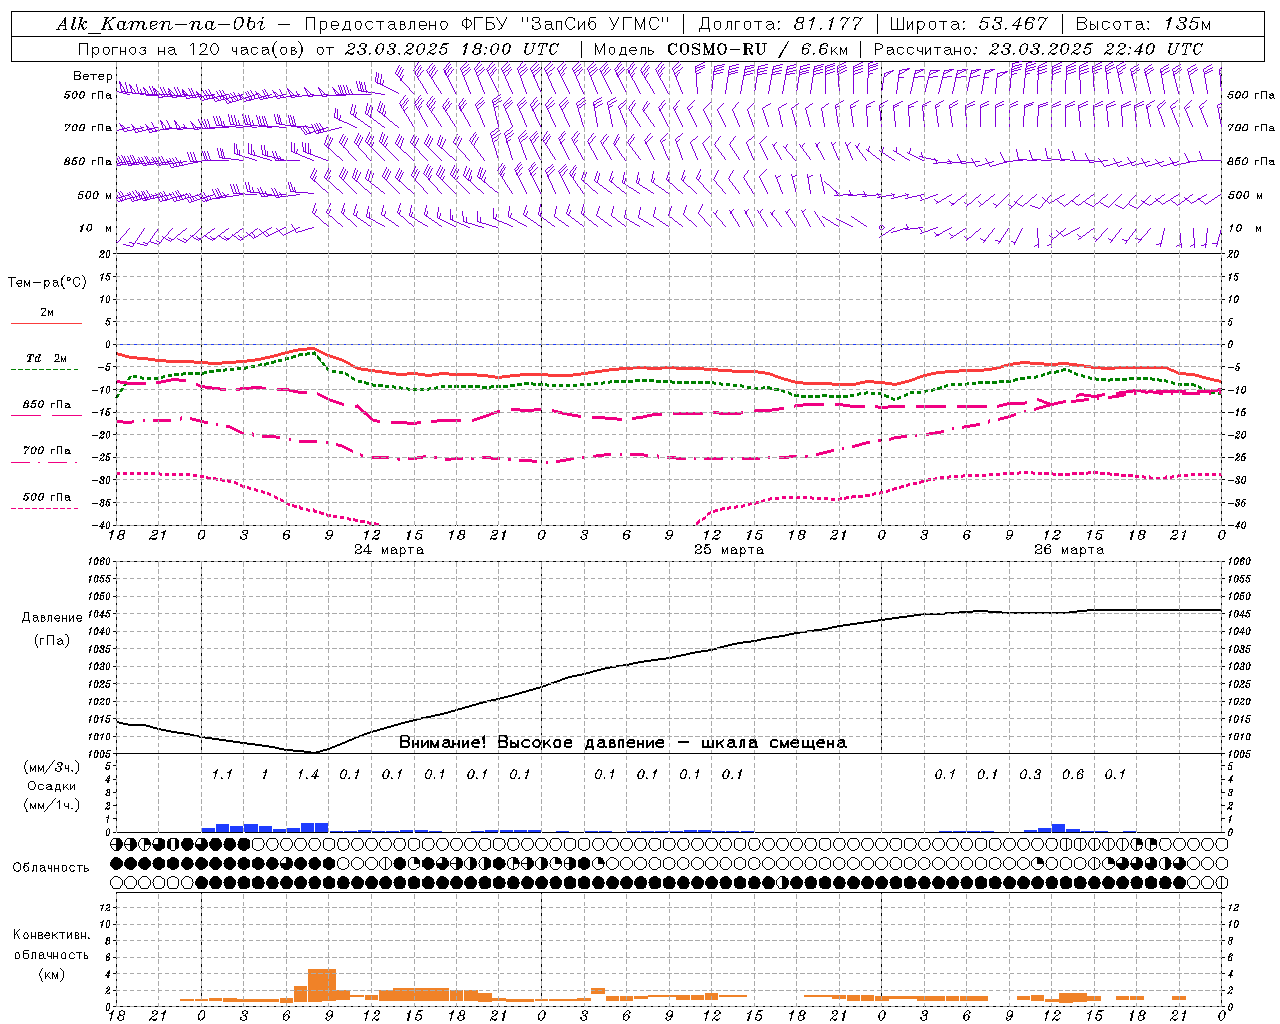This screenshot has height=1024, width=1280.
Task: Click the 850 гПа temperature legend dashed line
Action: pyautogui.click(x=46, y=415)
